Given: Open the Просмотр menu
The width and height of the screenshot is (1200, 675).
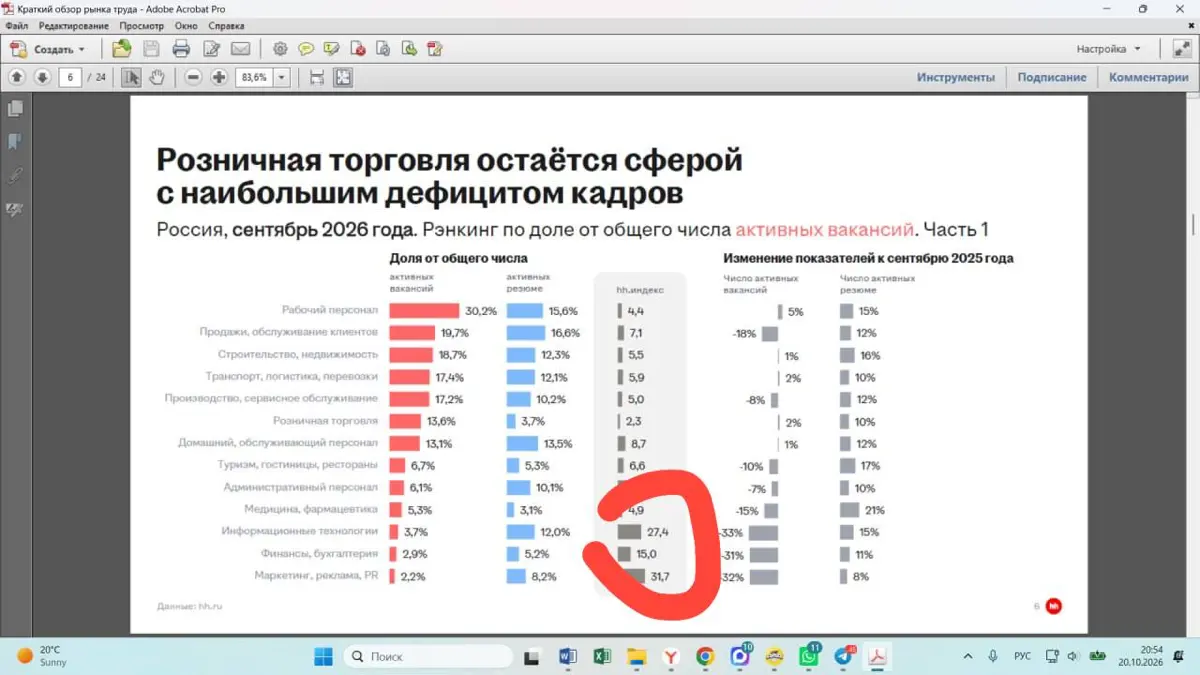Looking at the screenshot, I should tap(141, 25).
